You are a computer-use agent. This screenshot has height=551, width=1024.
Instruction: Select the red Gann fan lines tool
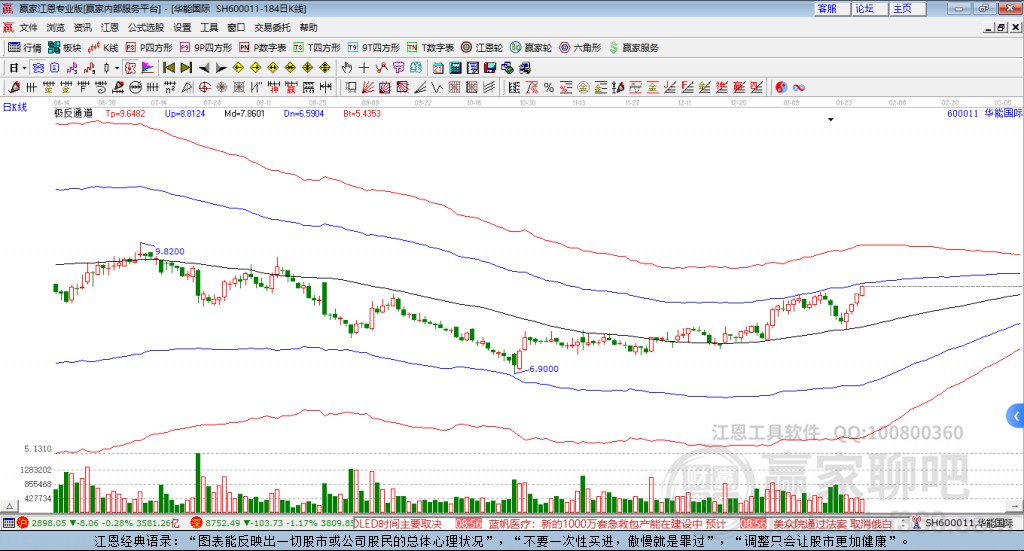pos(368,87)
